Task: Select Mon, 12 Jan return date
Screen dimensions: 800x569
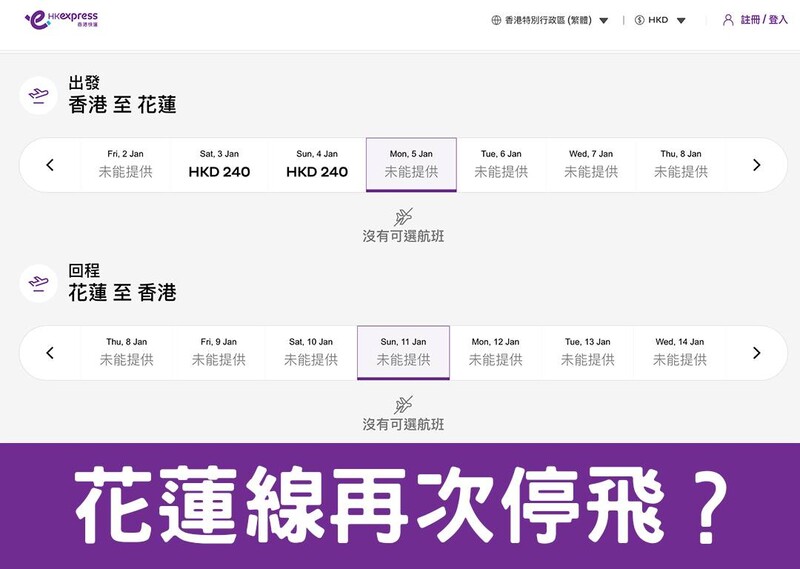Action: [495, 353]
